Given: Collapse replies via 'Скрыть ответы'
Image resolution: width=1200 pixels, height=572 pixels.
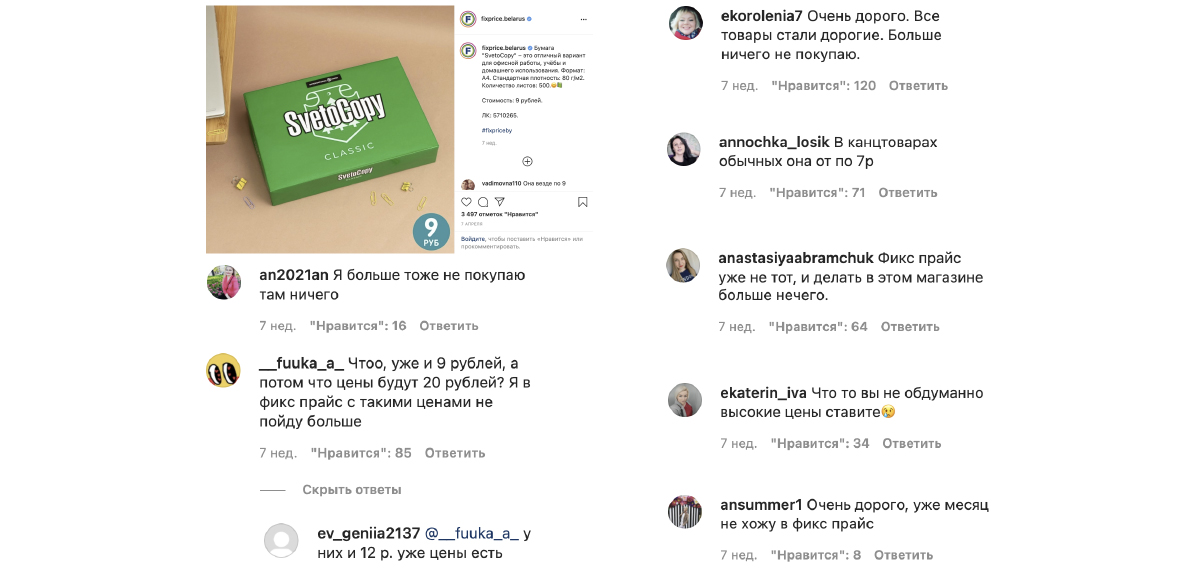Looking at the screenshot, I should 352,490.
